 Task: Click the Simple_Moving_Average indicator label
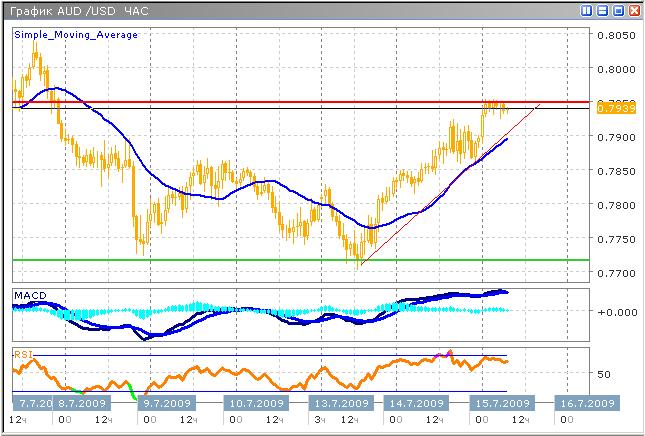(76, 34)
